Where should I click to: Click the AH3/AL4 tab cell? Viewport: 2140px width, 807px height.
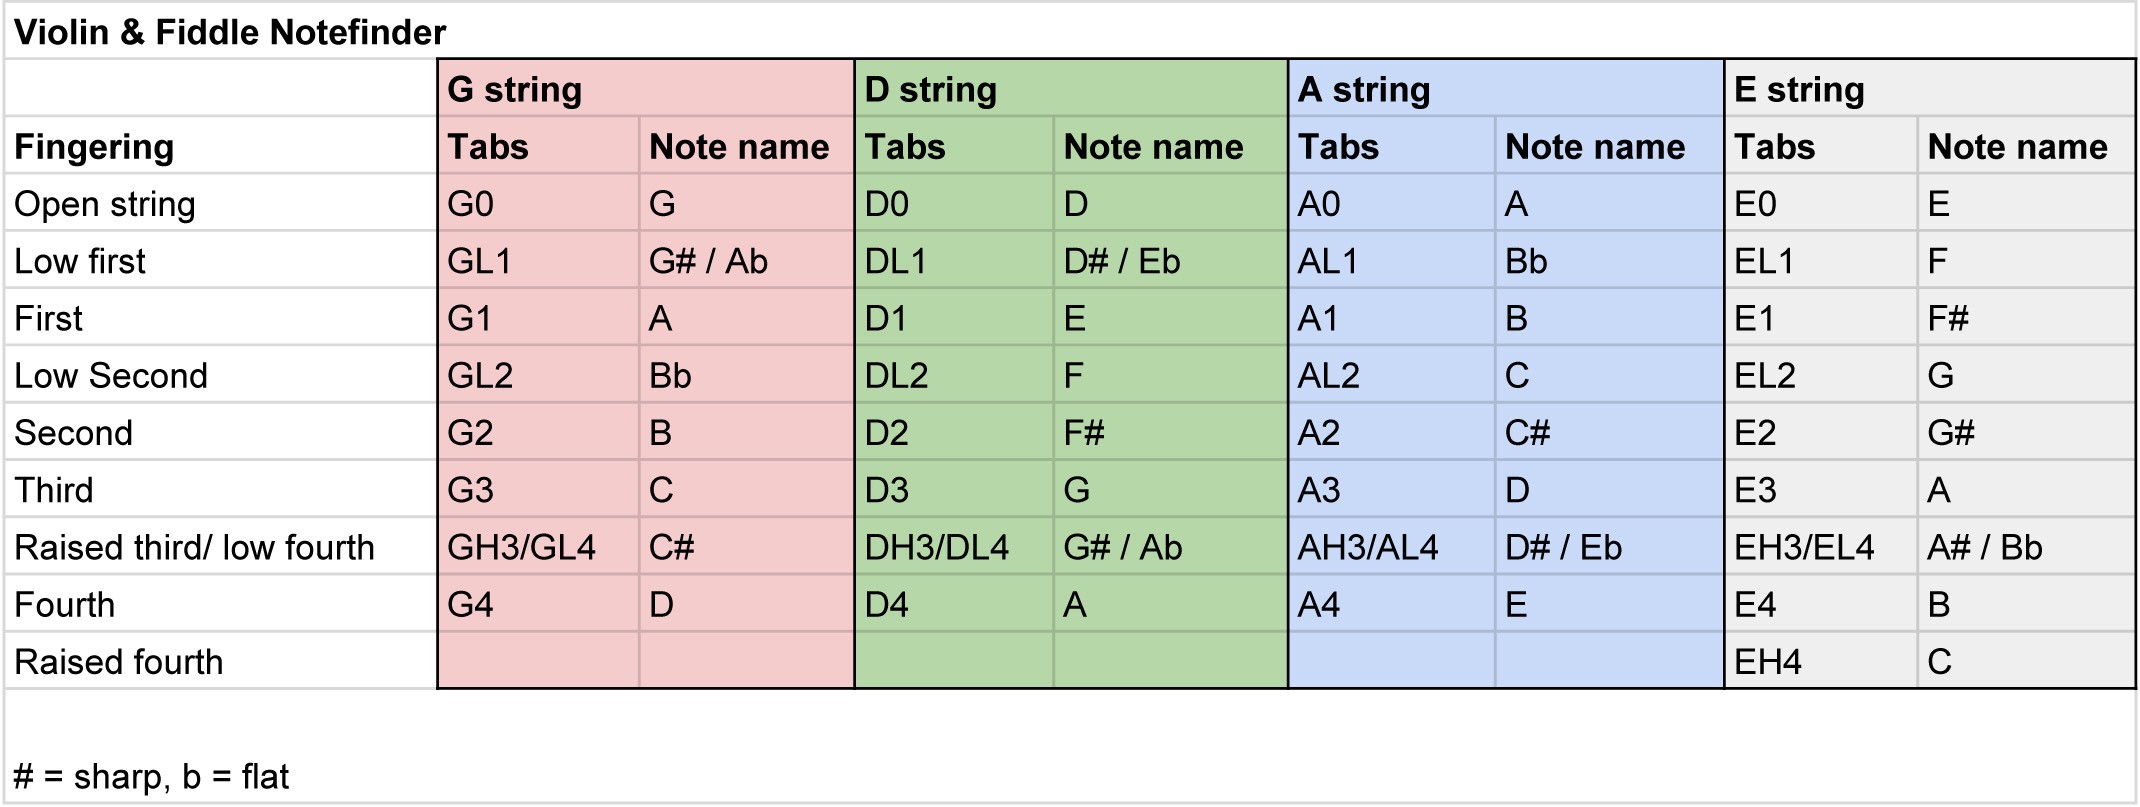click(1392, 547)
